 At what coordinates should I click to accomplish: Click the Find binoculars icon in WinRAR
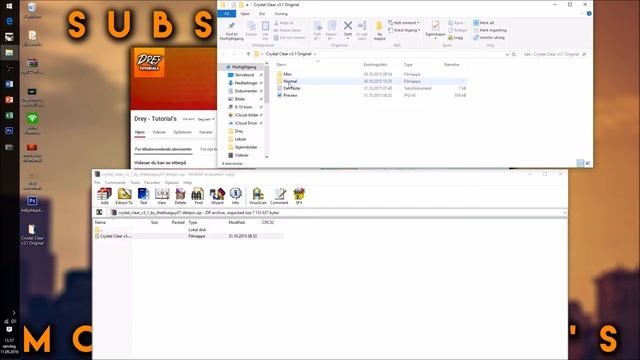click(198, 196)
